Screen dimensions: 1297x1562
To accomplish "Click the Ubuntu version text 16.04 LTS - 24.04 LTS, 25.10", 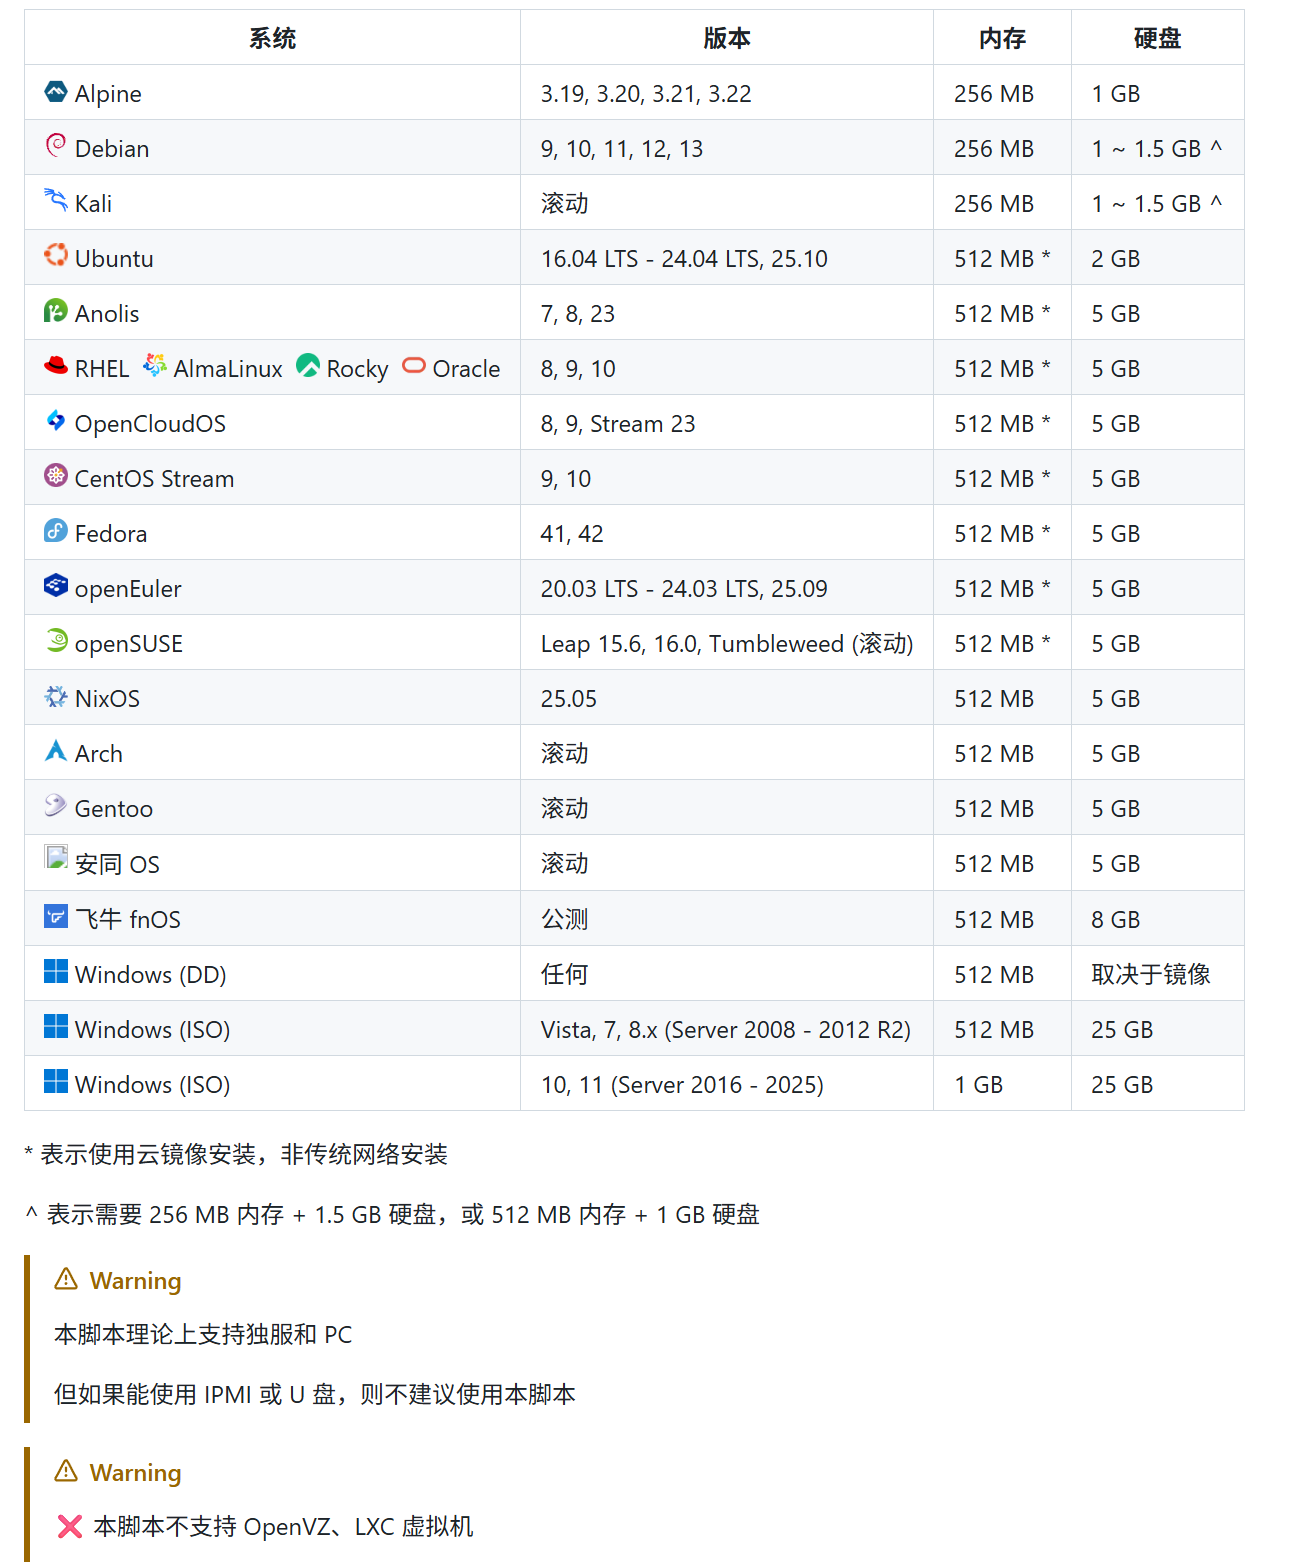I will click(684, 259).
